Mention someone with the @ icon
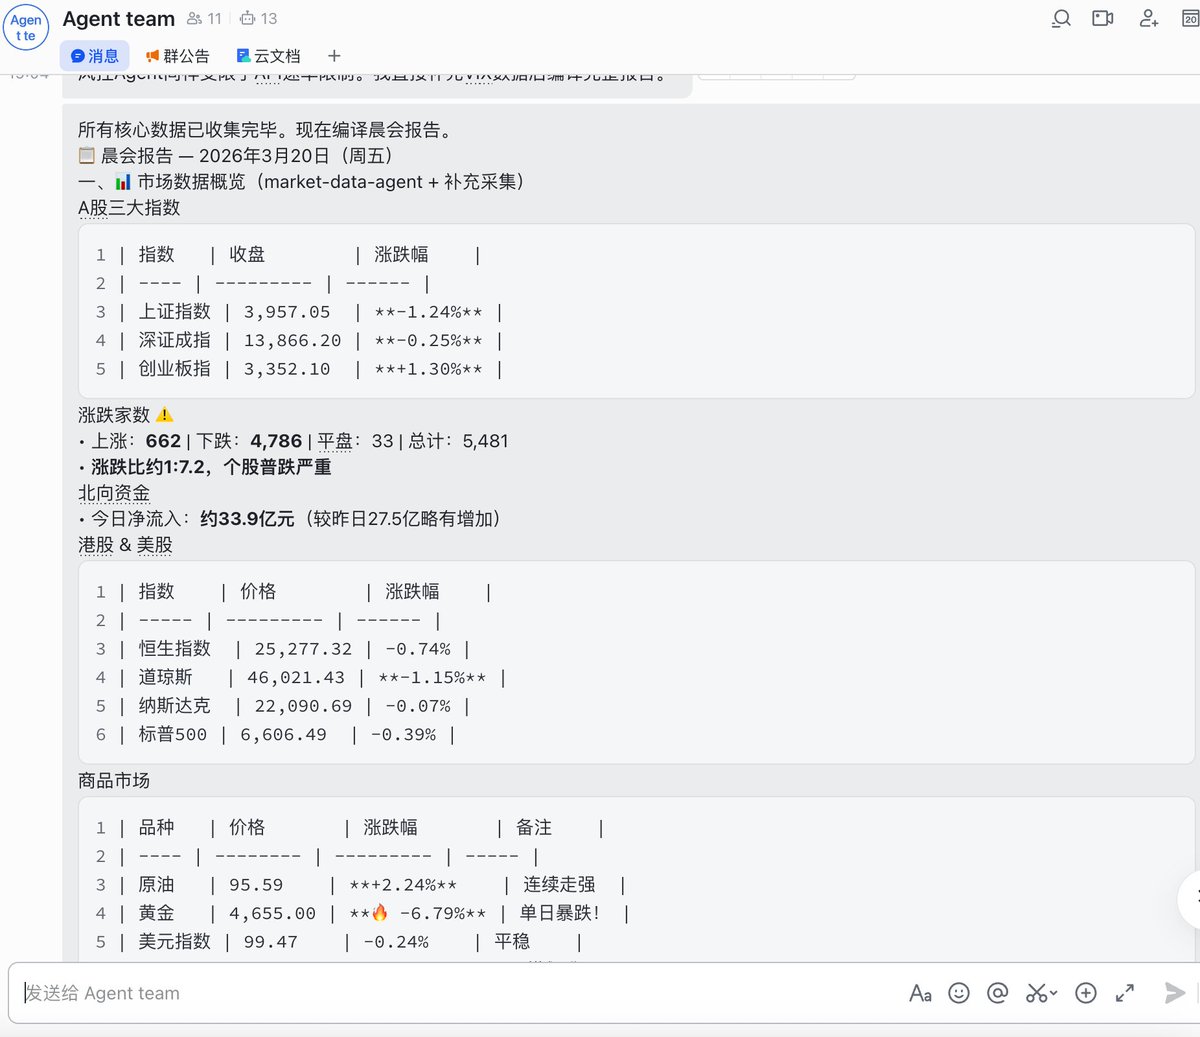The image size is (1200, 1037). tap(997, 993)
